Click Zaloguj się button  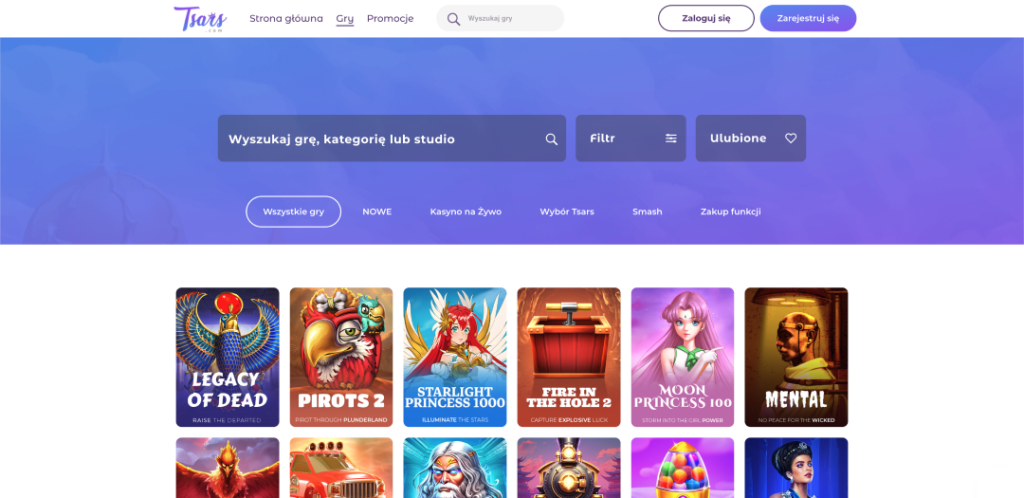coord(706,18)
